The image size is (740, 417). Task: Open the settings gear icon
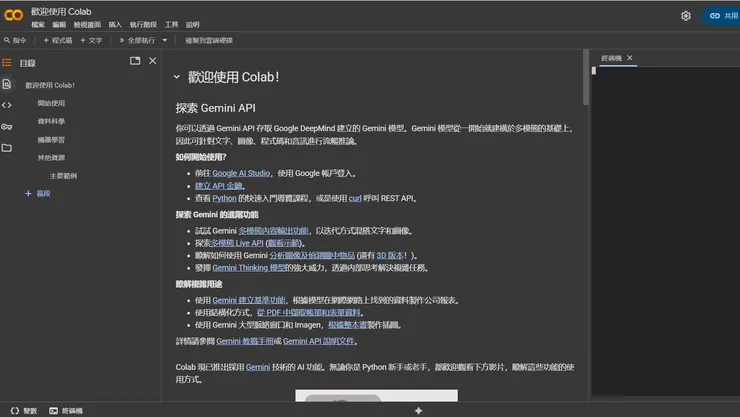click(x=686, y=16)
